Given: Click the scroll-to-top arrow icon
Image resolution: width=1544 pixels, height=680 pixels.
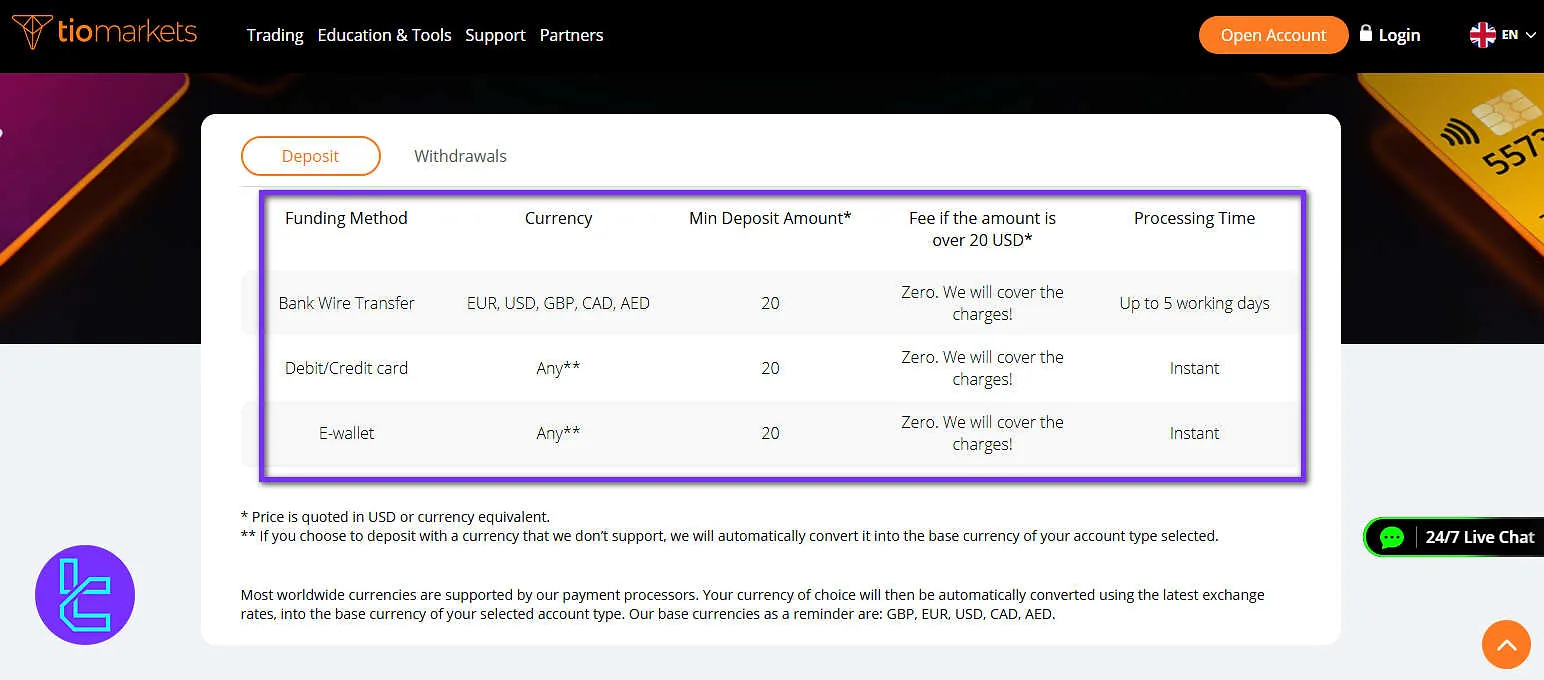Looking at the screenshot, I should coord(1506,644).
